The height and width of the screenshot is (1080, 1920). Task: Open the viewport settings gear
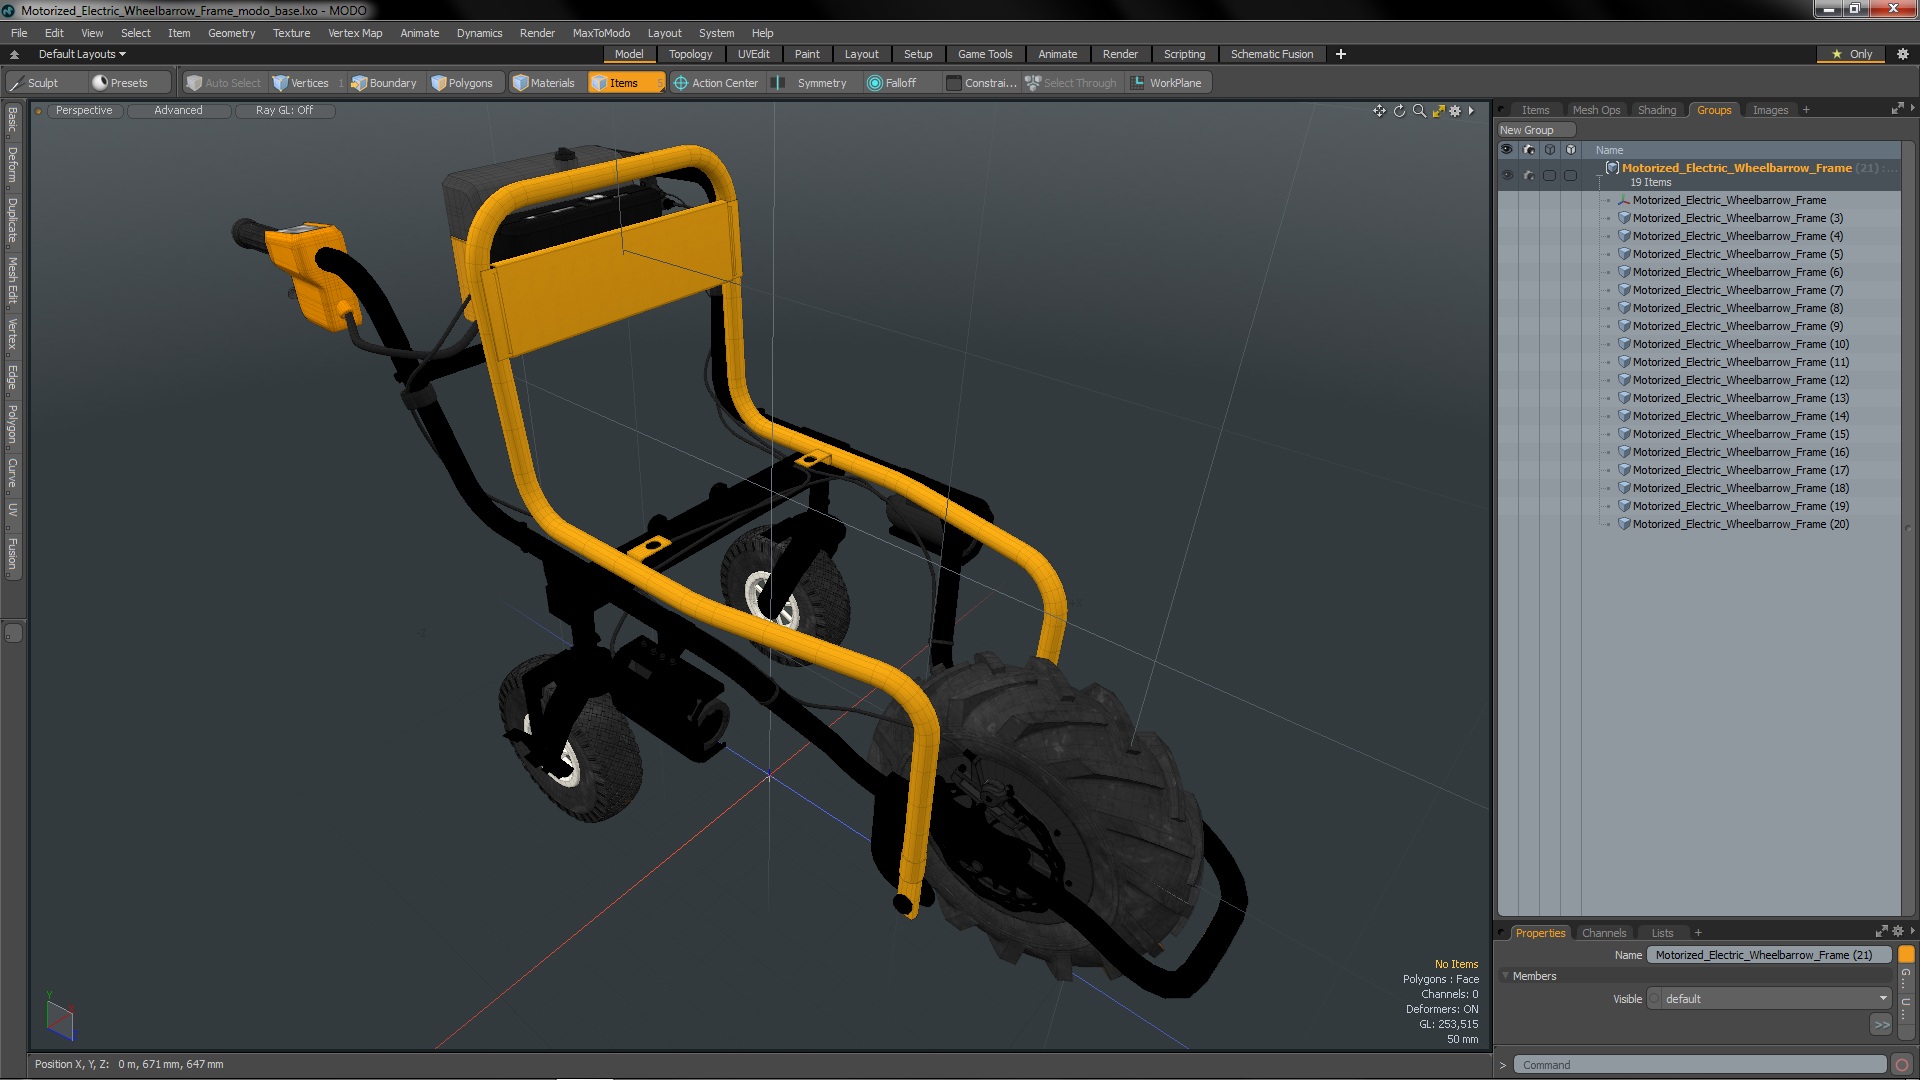(1455, 111)
